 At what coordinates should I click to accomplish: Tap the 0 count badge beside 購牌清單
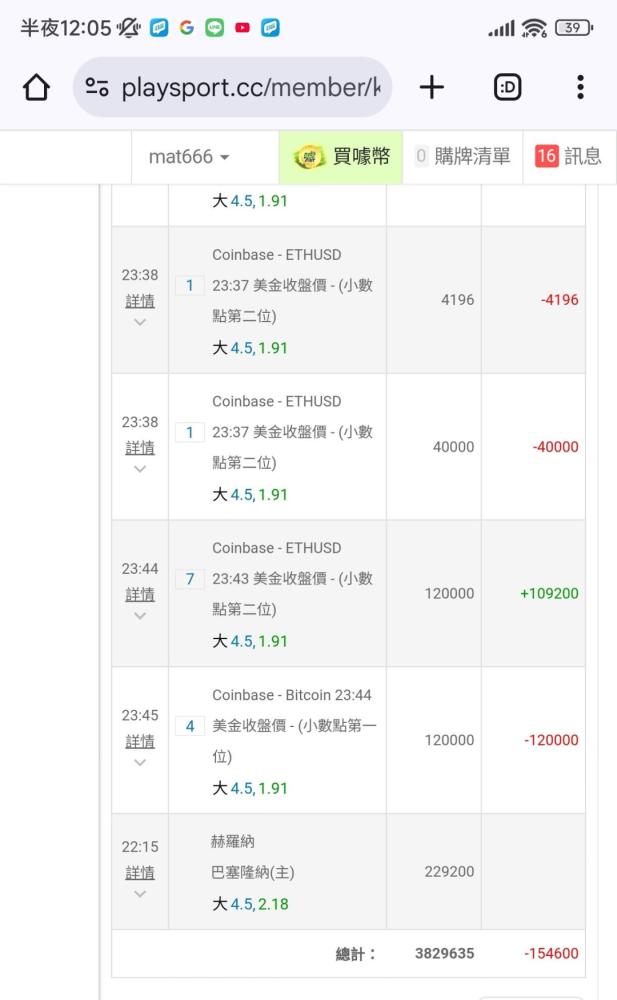click(421, 156)
